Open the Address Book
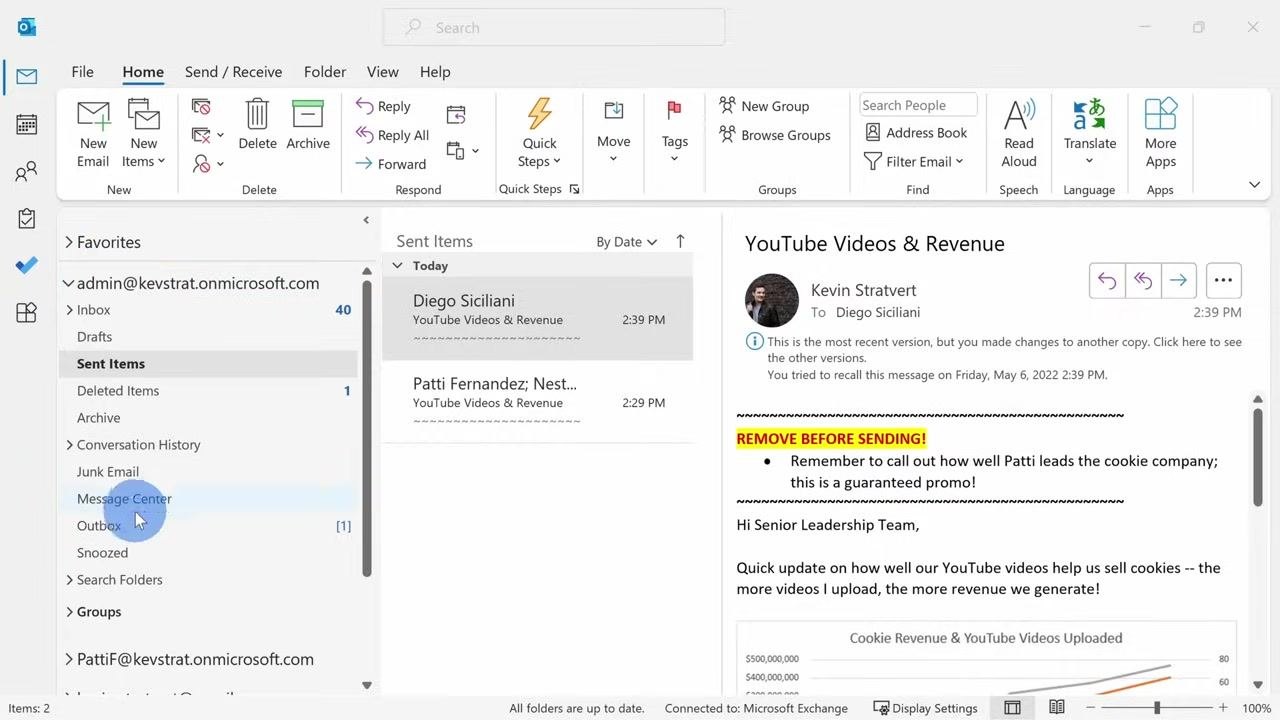The width and height of the screenshot is (1280, 720). (916, 132)
